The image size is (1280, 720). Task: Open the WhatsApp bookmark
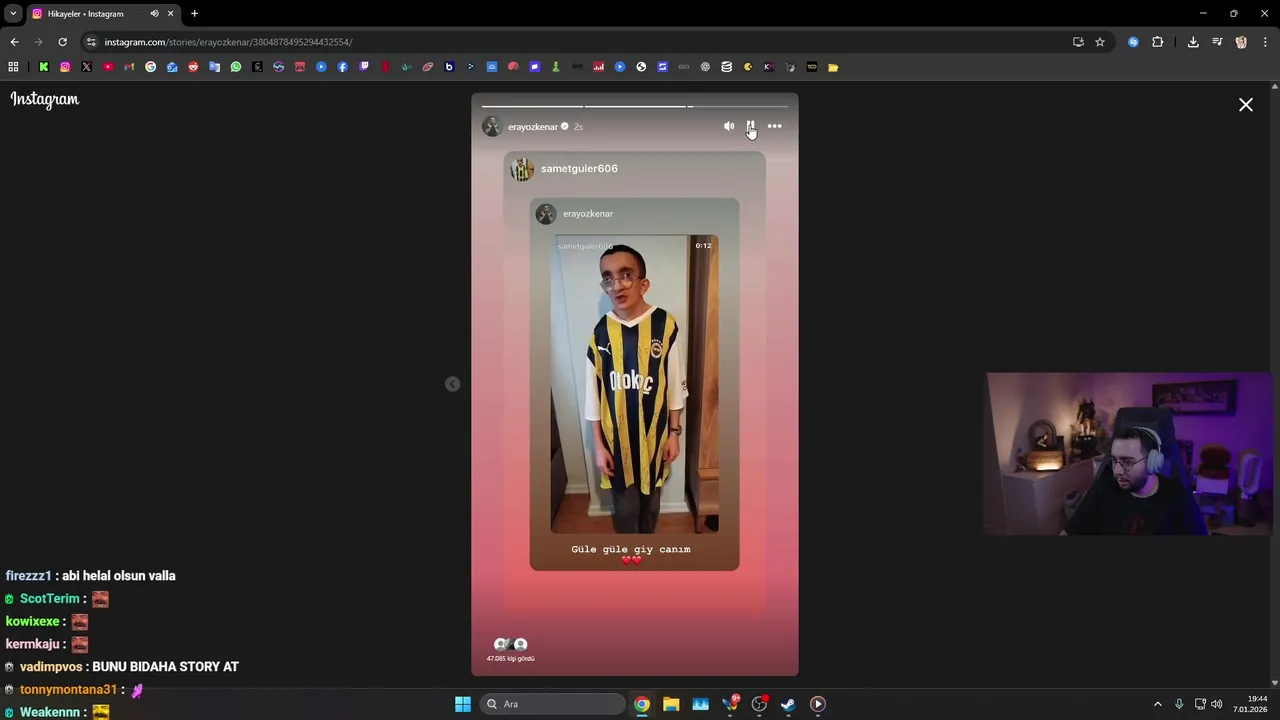236,67
